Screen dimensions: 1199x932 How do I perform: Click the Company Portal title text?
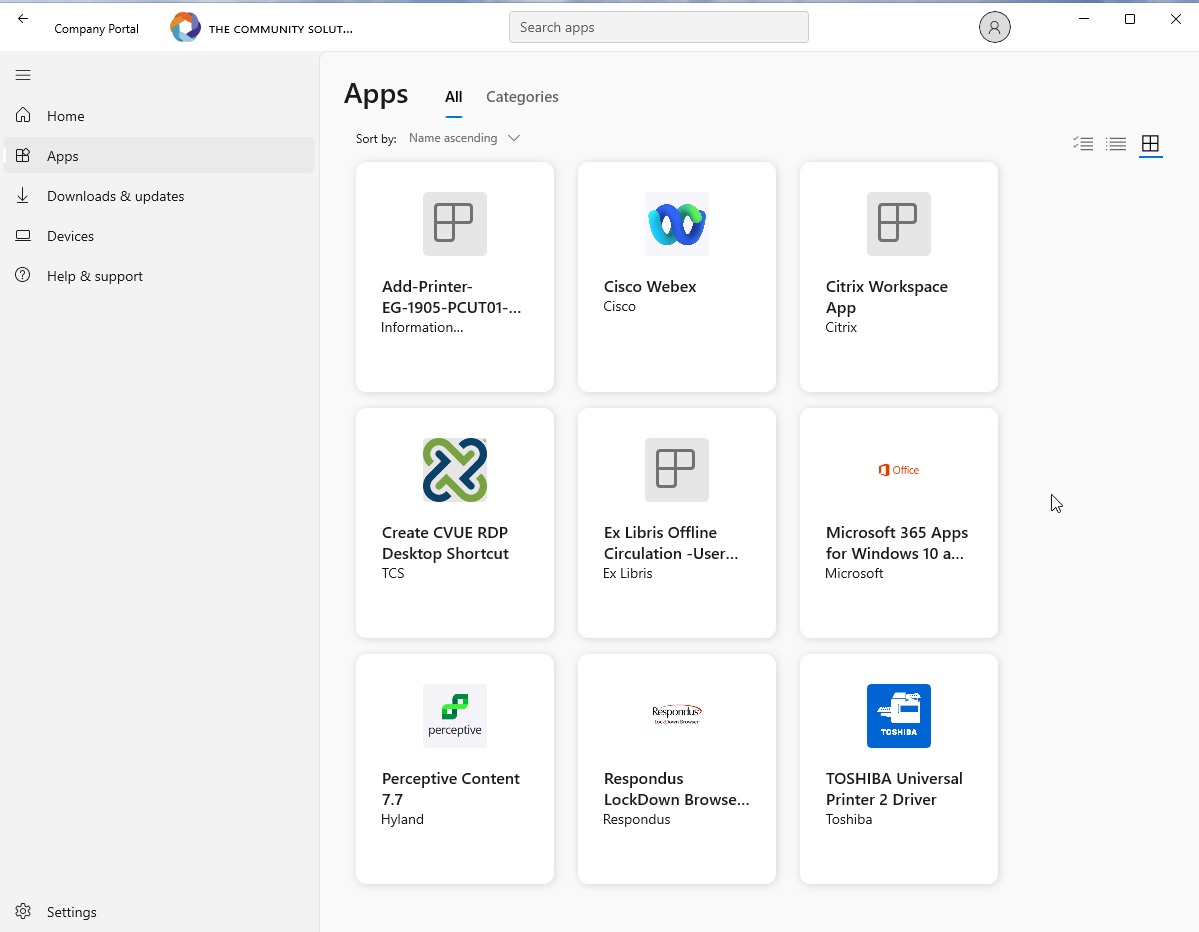96,29
